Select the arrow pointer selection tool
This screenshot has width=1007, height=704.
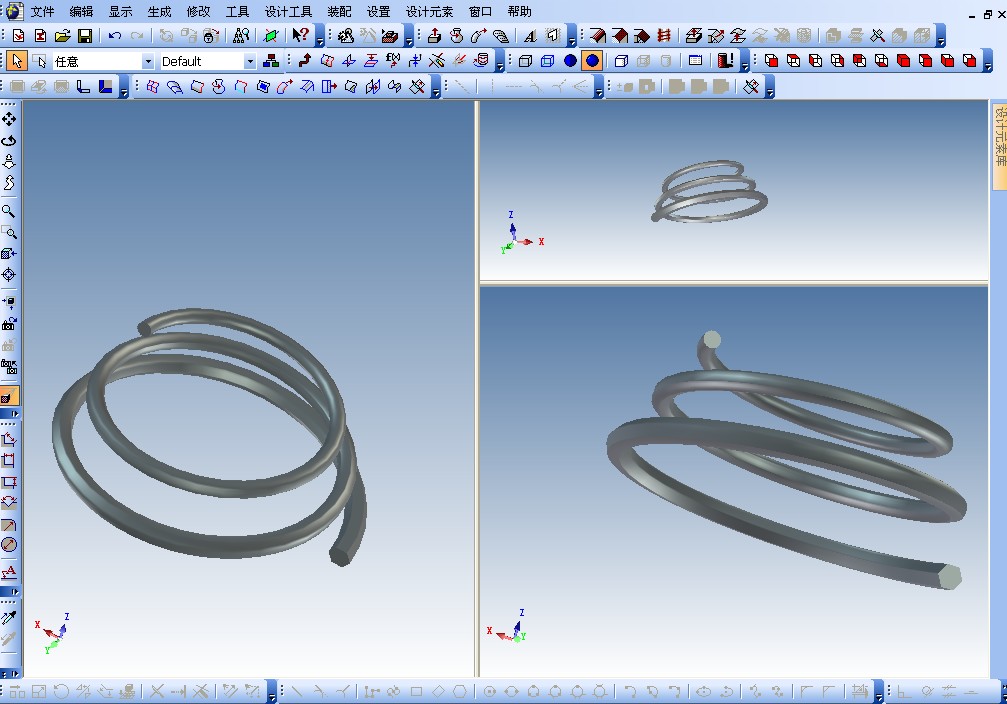[x=17, y=61]
